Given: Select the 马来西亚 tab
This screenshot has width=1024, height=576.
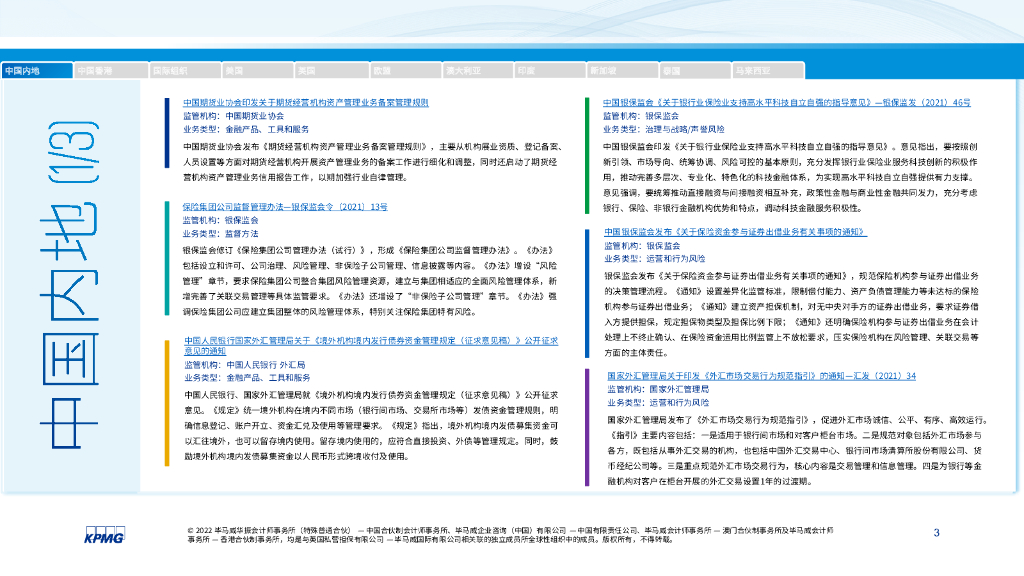Looking at the screenshot, I should click(x=768, y=71).
